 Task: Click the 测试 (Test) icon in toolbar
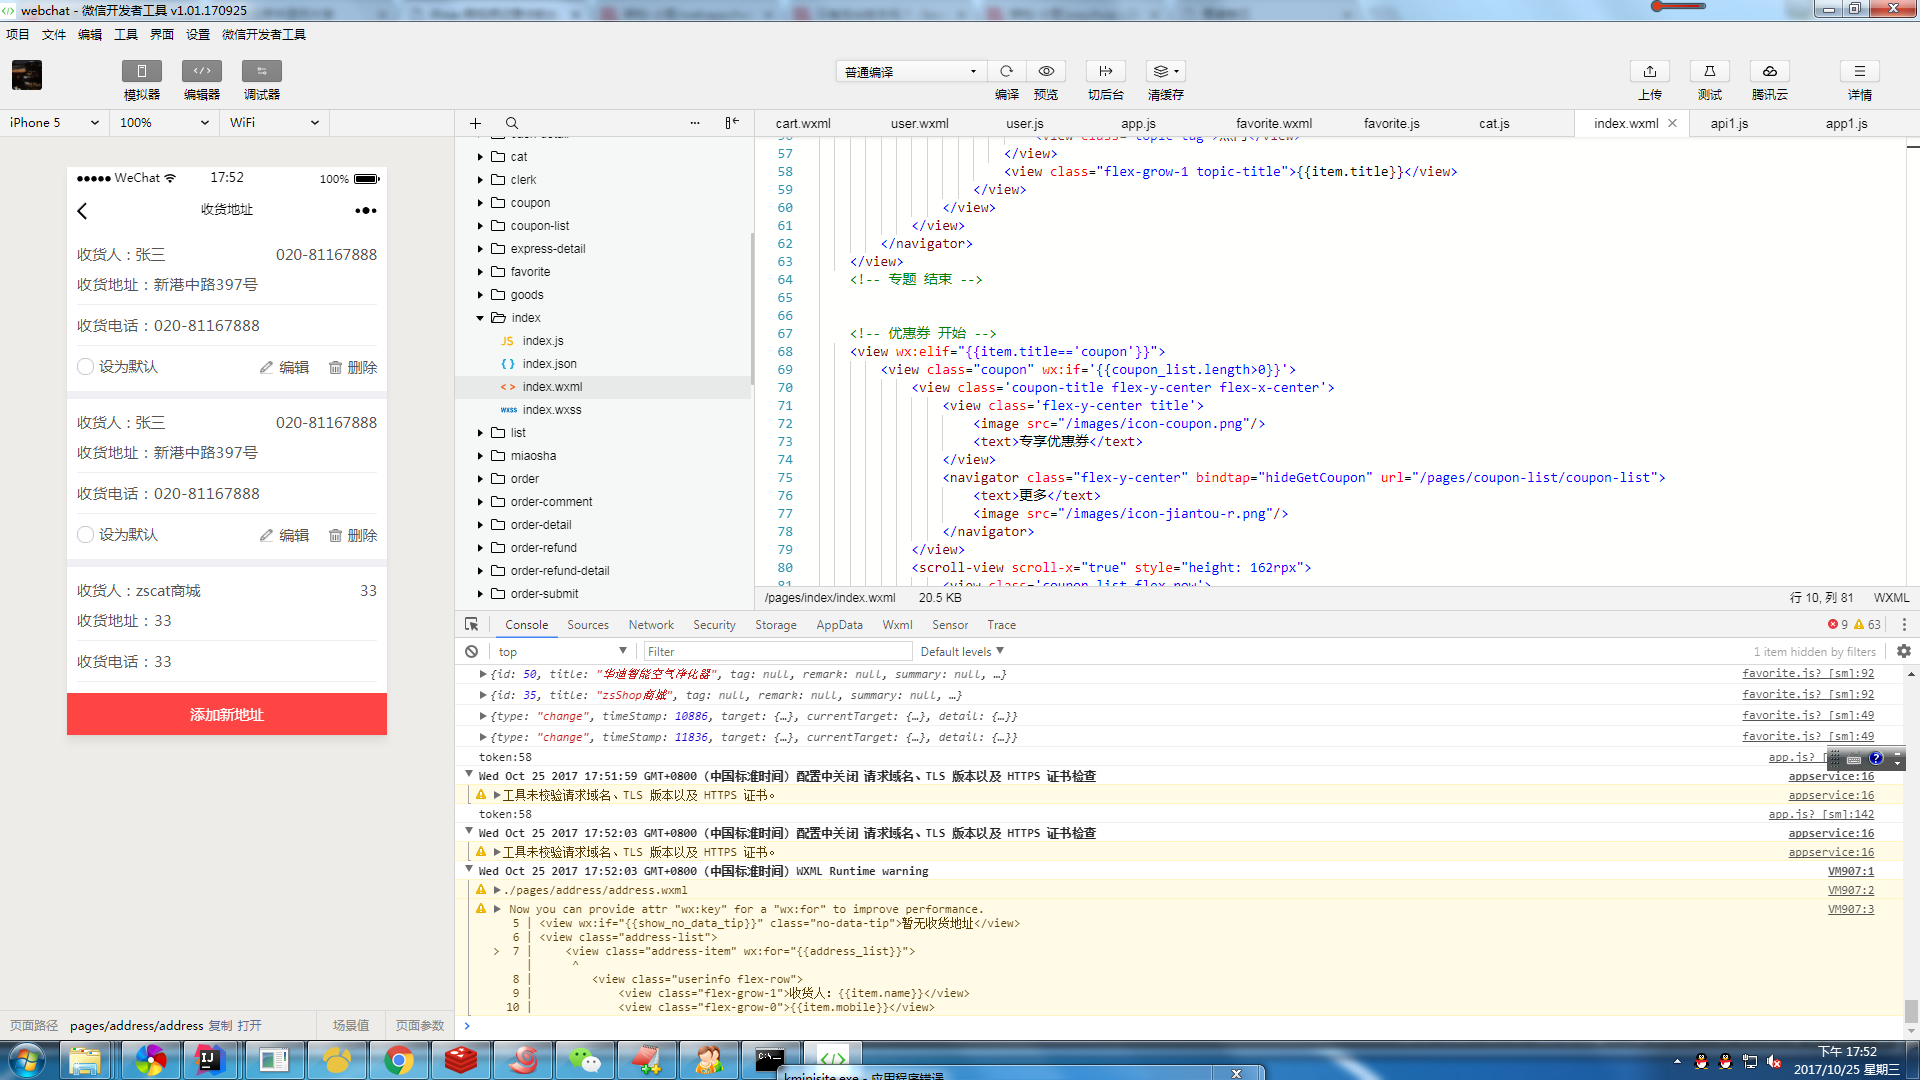(1710, 71)
